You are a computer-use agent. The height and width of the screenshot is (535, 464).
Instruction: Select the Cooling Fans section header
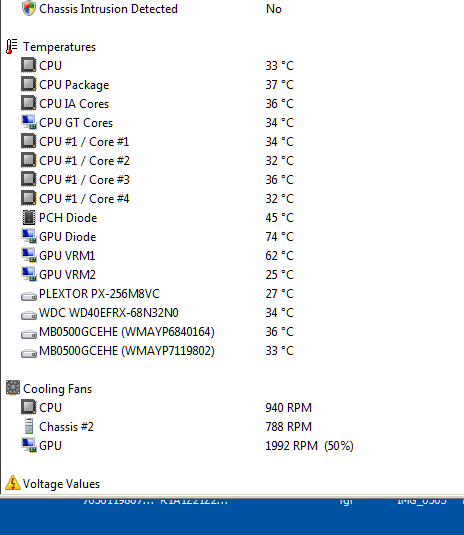57,389
